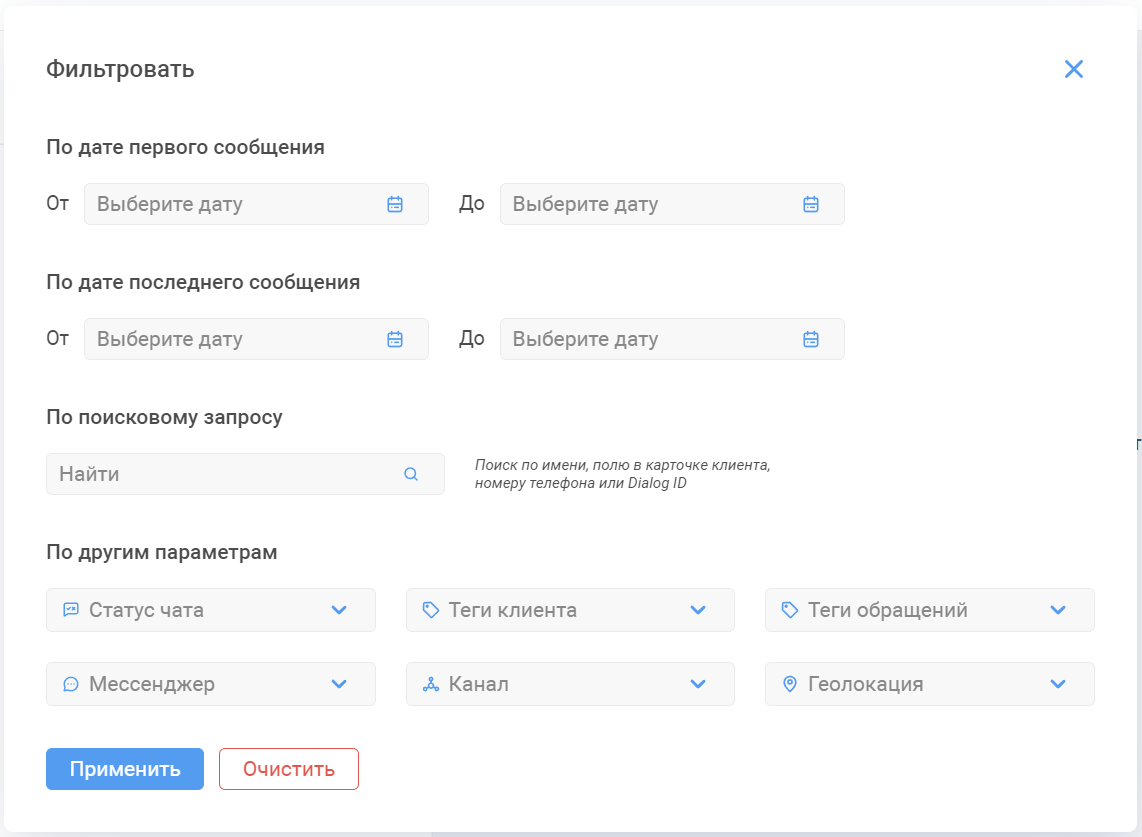Open the Канал dropdown list
Viewport: 1142px width, 837px height.
(570, 683)
